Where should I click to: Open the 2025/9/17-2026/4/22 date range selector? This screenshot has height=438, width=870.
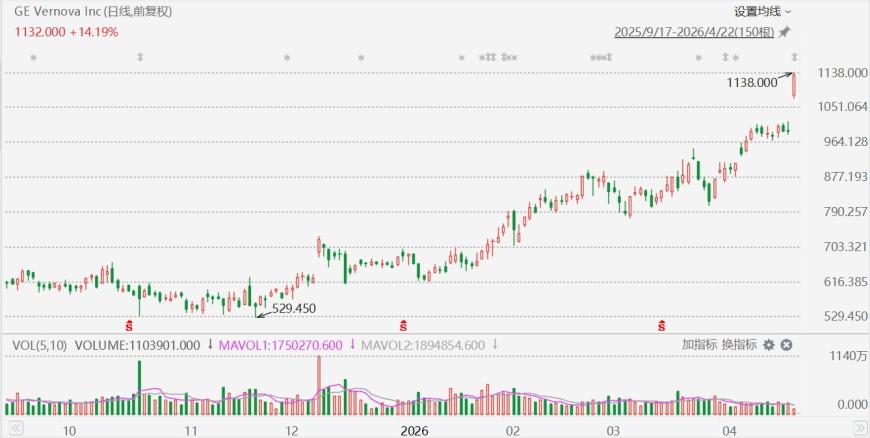coord(694,32)
